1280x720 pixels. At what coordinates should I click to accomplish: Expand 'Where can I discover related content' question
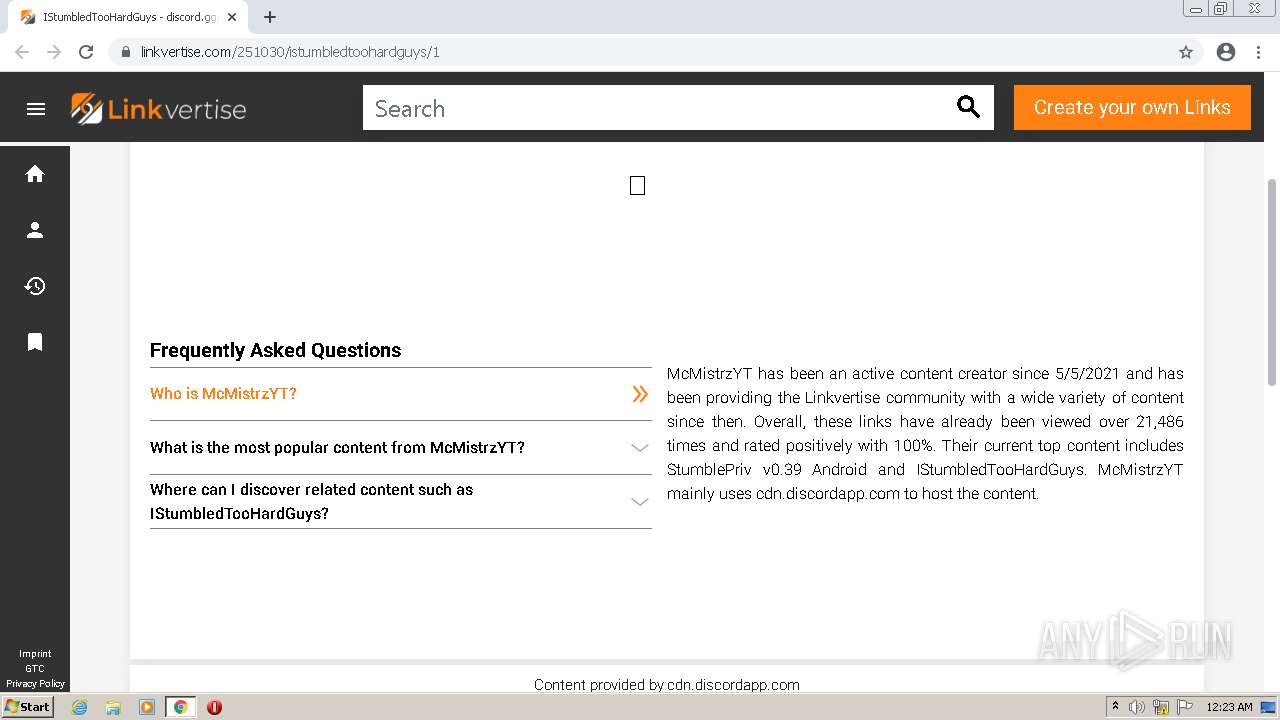(400, 502)
